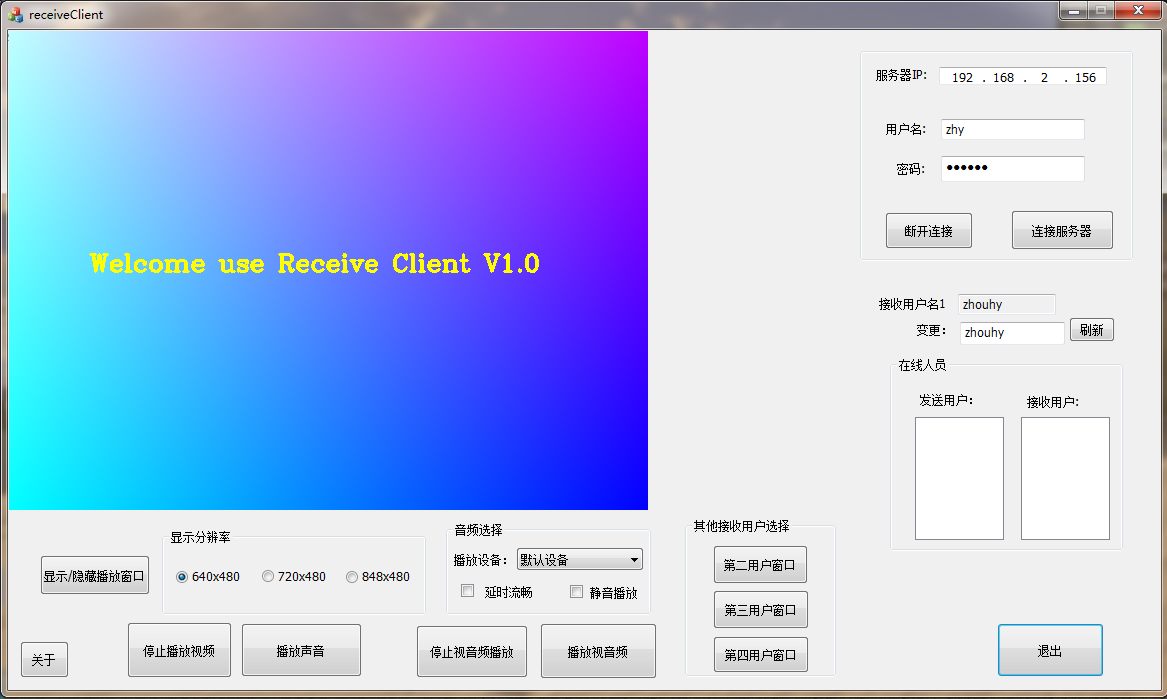Start playback with 播放视音频 button
Viewport: 1167px width, 699px height.
pyautogui.click(x=598, y=651)
